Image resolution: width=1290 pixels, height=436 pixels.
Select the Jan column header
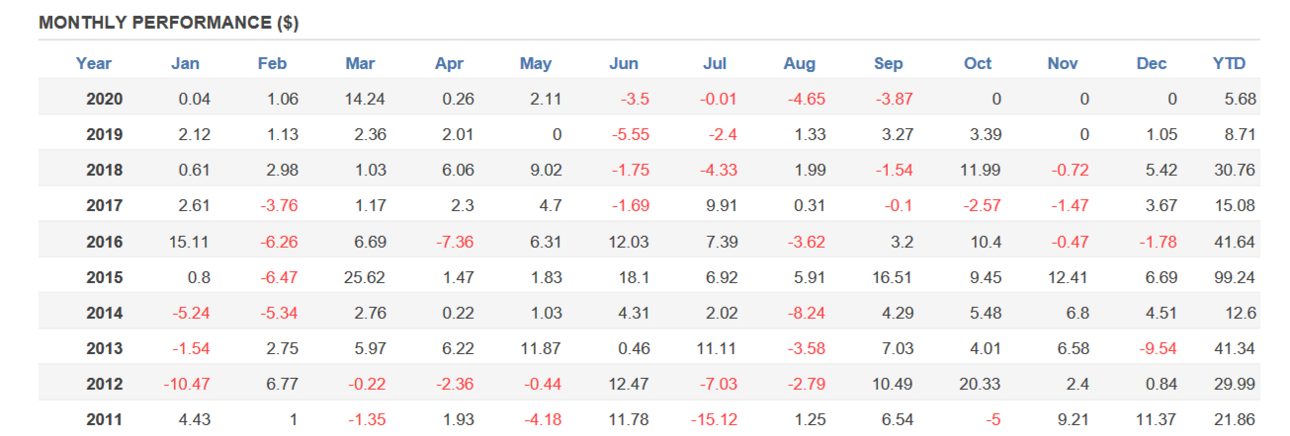[x=185, y=63]
